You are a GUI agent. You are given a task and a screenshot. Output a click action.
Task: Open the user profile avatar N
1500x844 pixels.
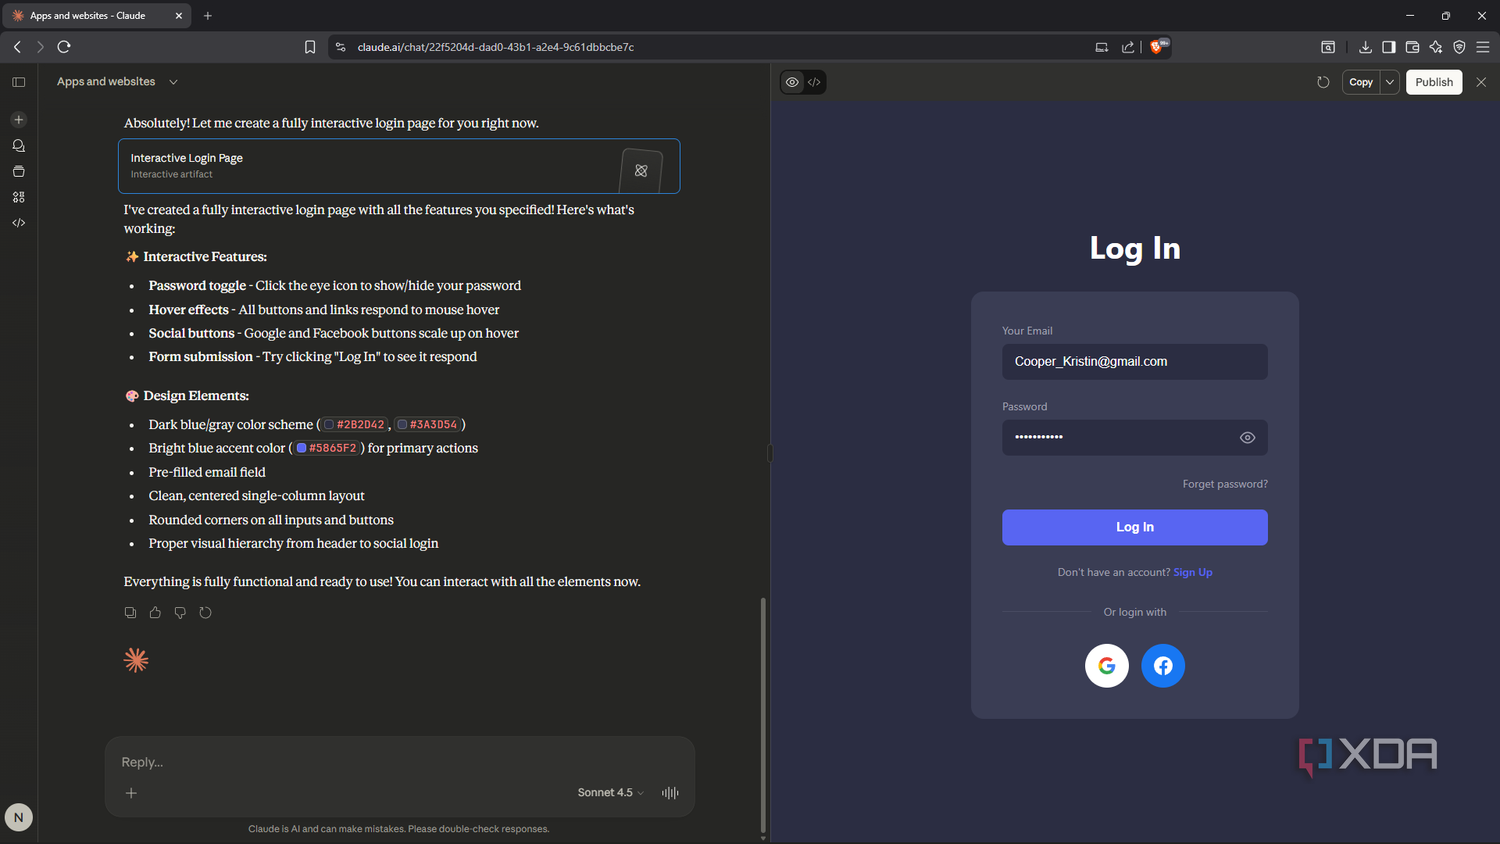tap(18, 817)
